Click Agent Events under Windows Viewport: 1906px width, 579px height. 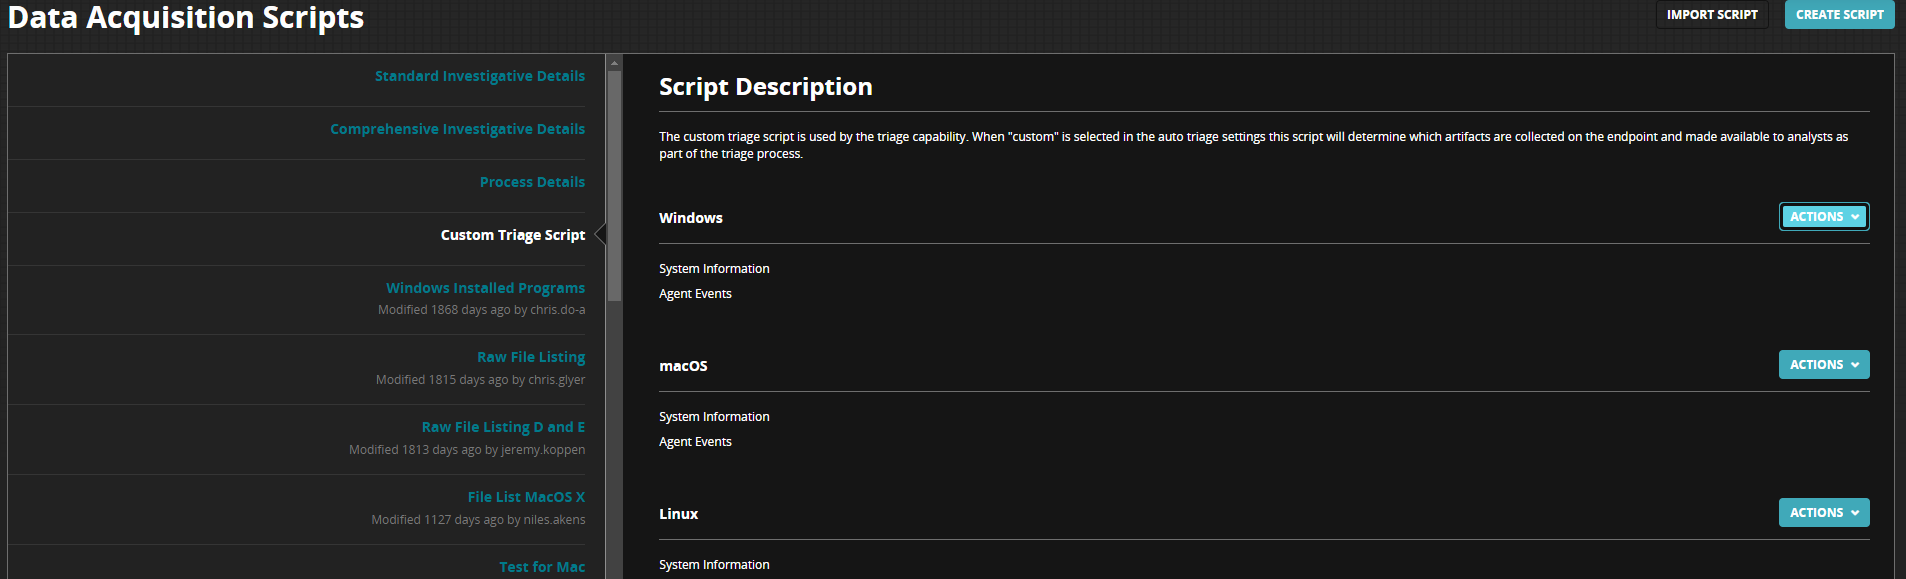(695, 294)
